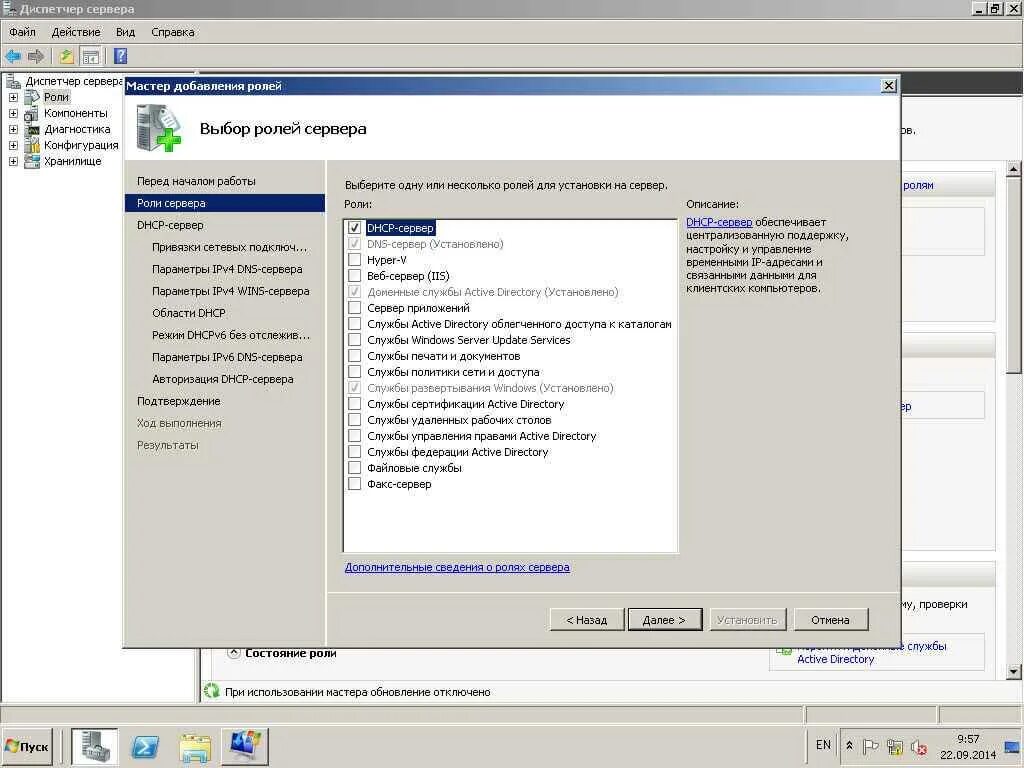Select the DHCP-сервер wizard step
Screen dimensions: 1024x768
(x=170, y=225)
